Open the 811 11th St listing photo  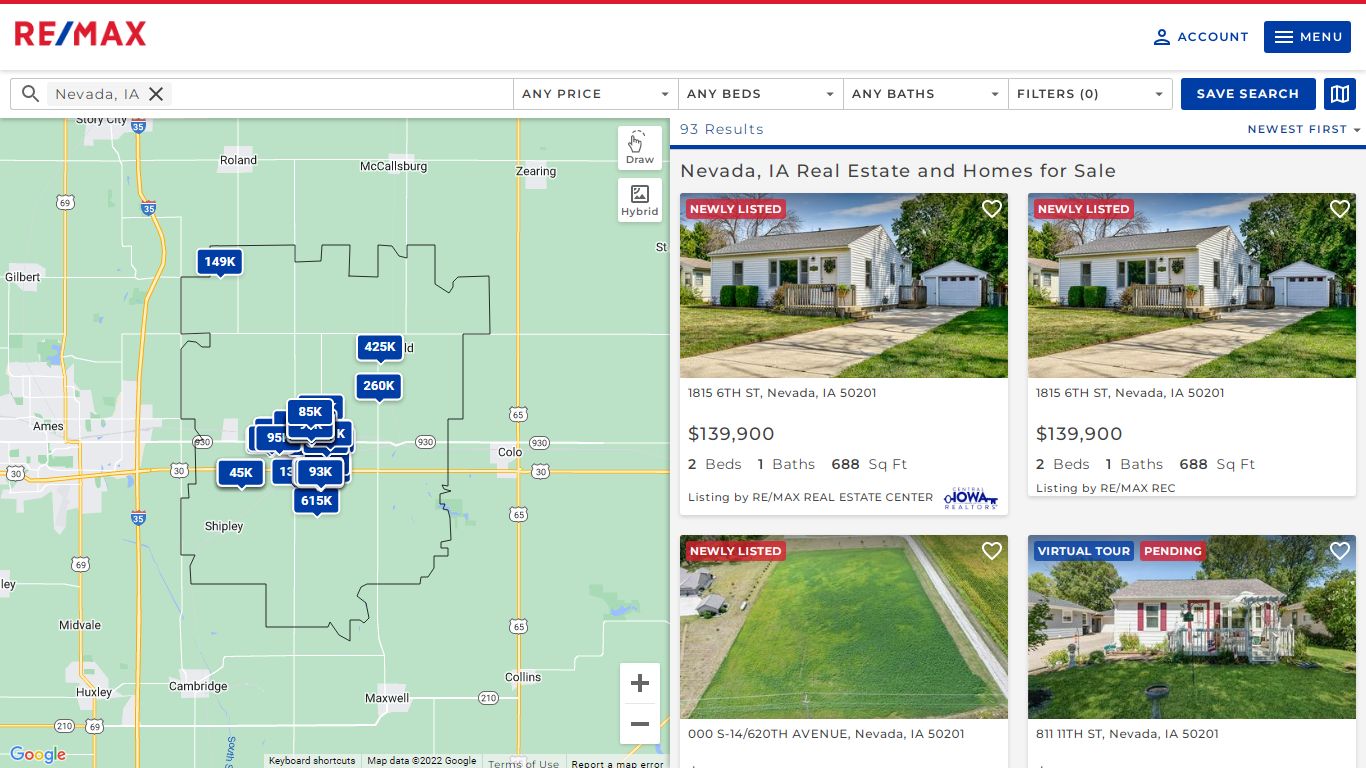[1192, 627]
